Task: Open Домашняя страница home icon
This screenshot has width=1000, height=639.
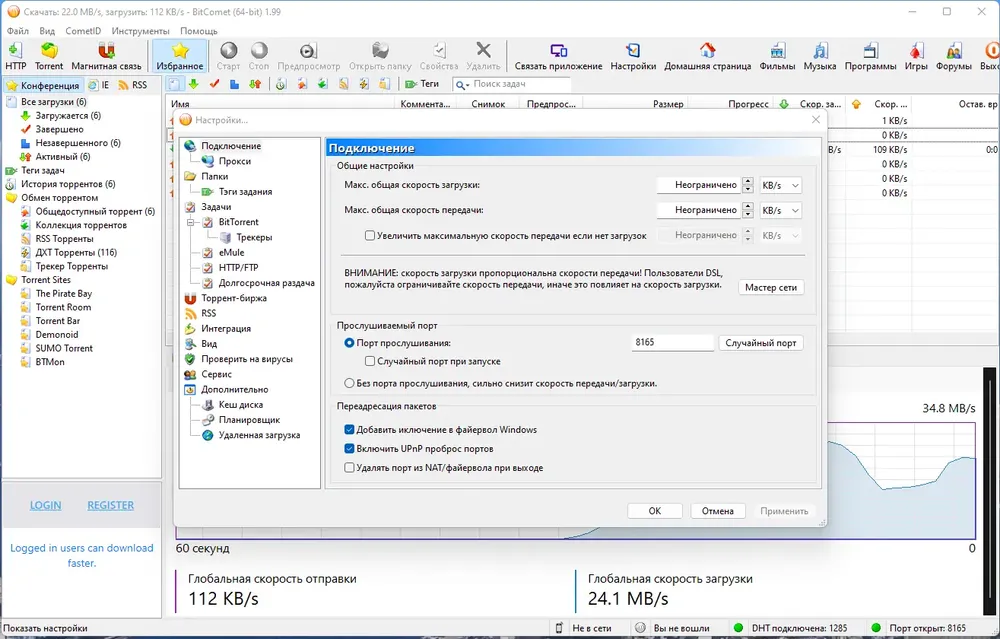Action: 707,50
